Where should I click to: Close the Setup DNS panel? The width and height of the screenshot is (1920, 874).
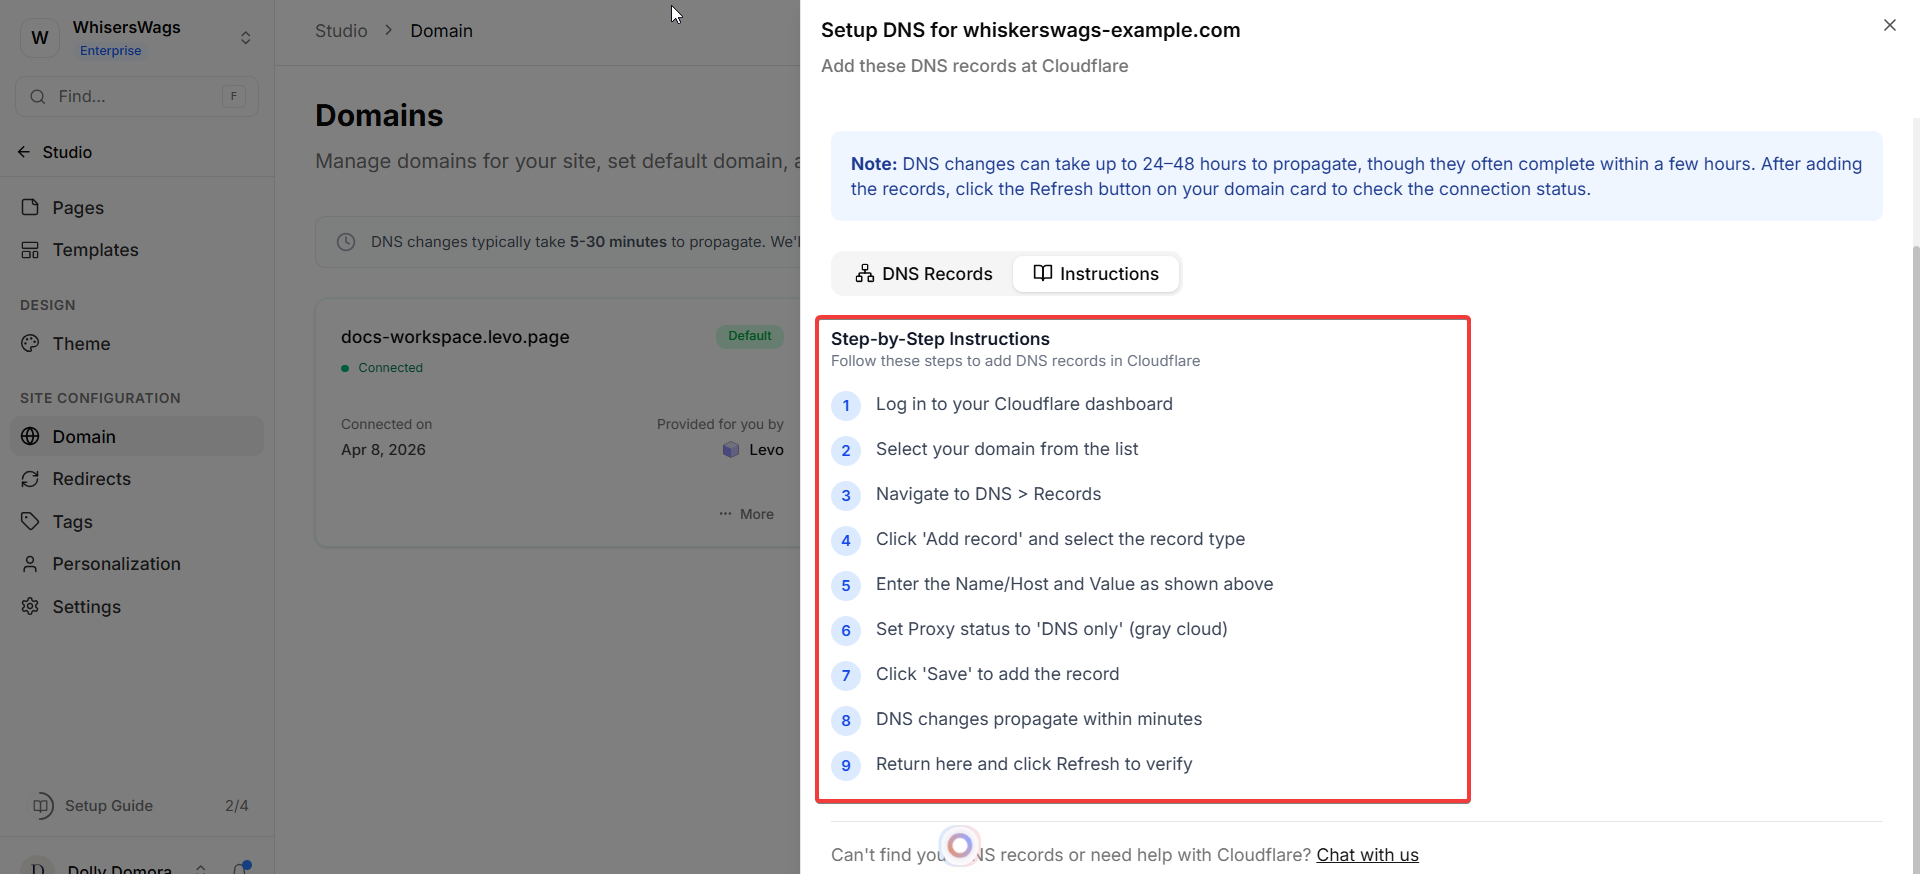click(x=1889, y=26)
